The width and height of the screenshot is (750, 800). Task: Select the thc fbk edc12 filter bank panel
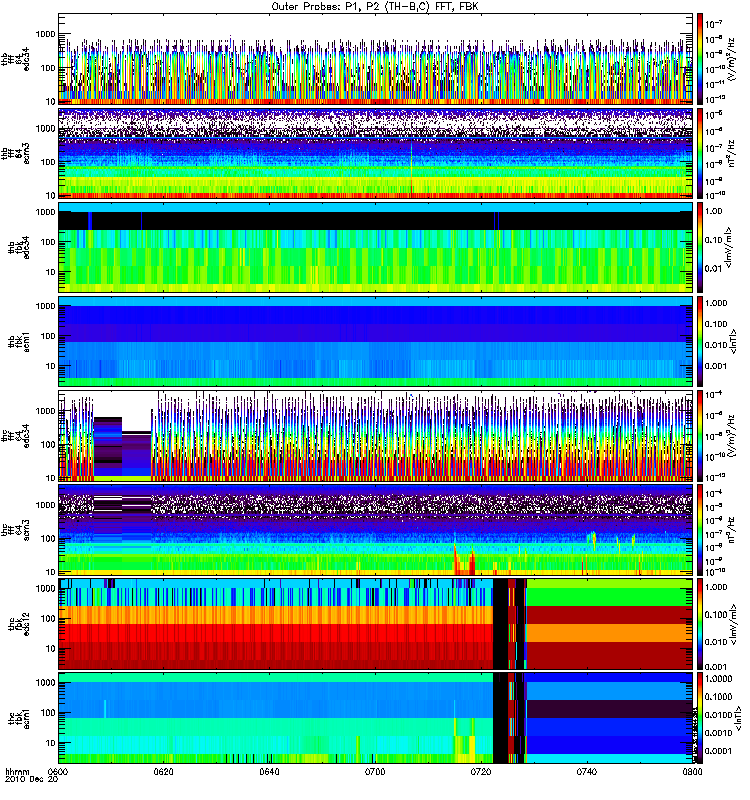pos(375,624)
